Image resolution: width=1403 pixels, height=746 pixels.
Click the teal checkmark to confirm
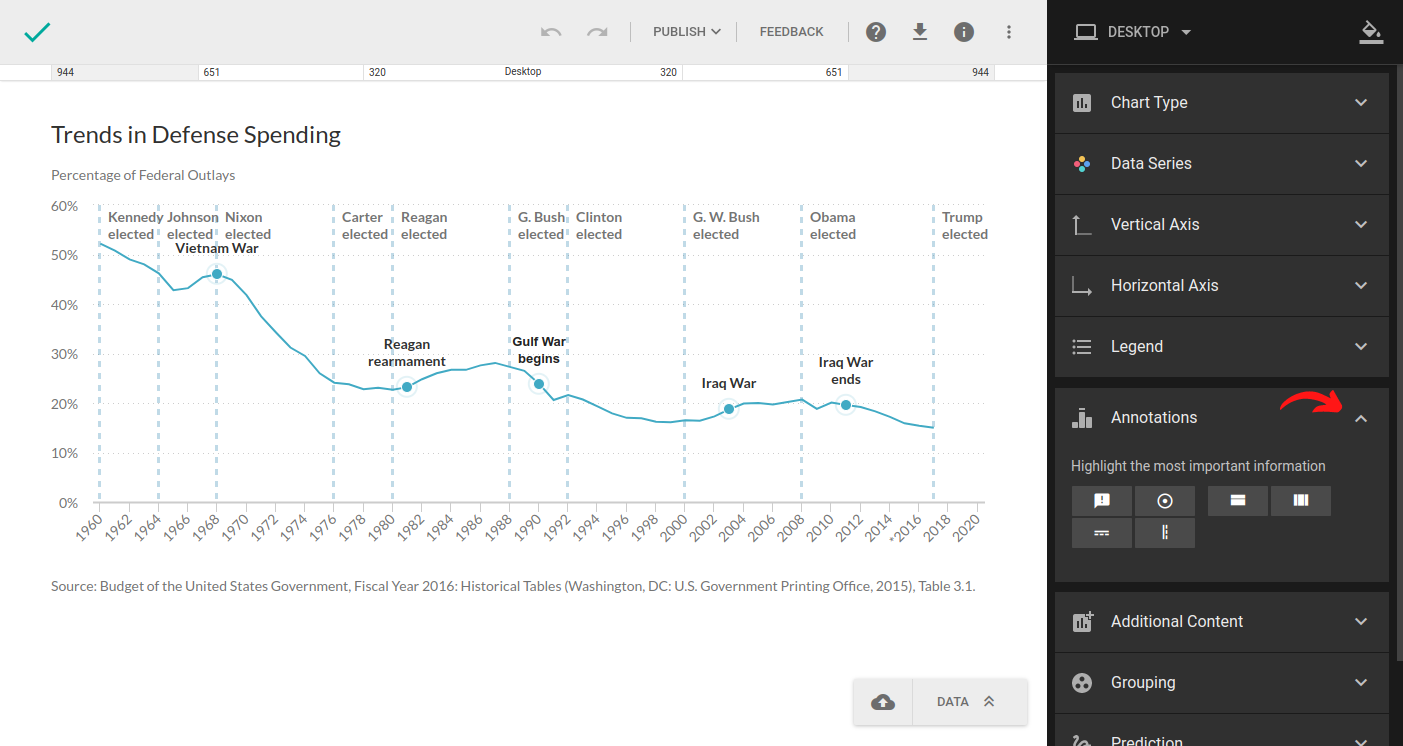pyautogui.click(x=37, y=32)
